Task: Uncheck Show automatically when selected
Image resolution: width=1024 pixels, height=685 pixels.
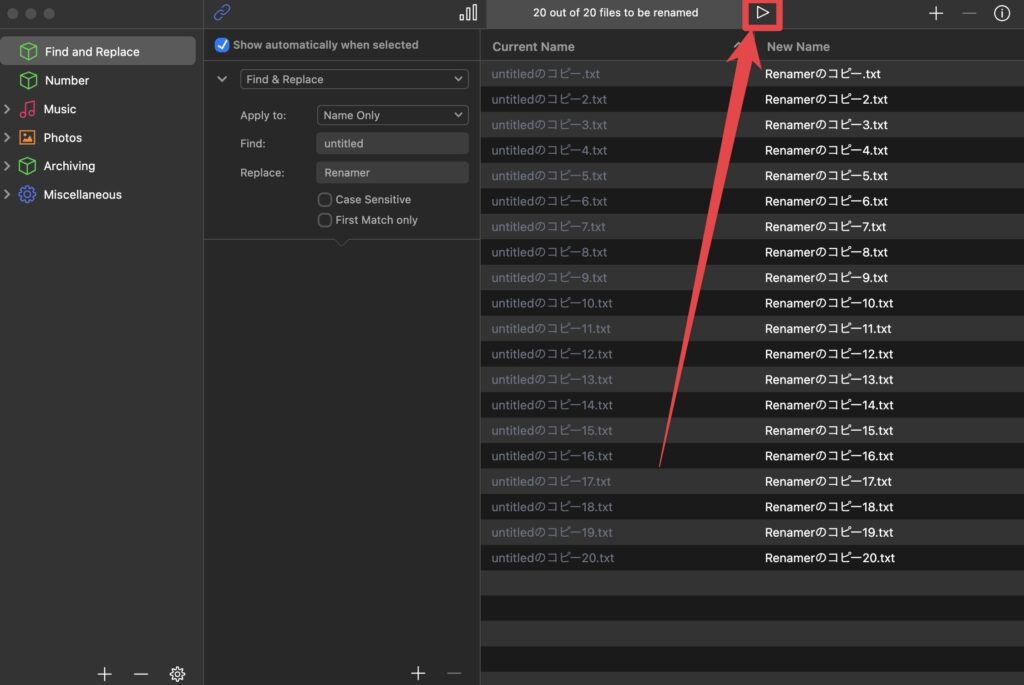Action: point(222,45)
